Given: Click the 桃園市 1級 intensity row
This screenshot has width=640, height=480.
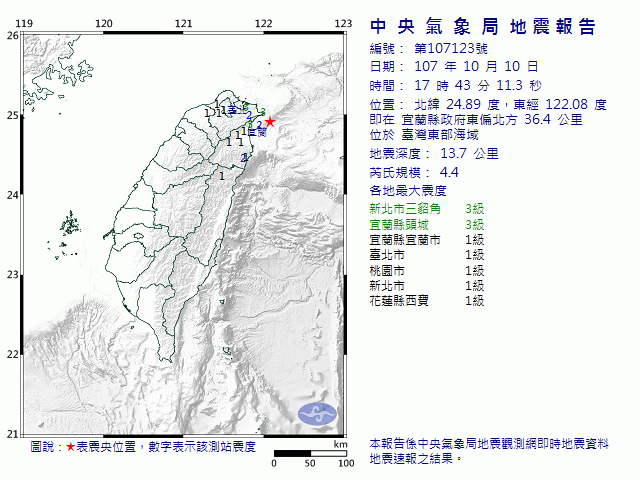Looking at the screenshot, I should [x=427, y=270].
